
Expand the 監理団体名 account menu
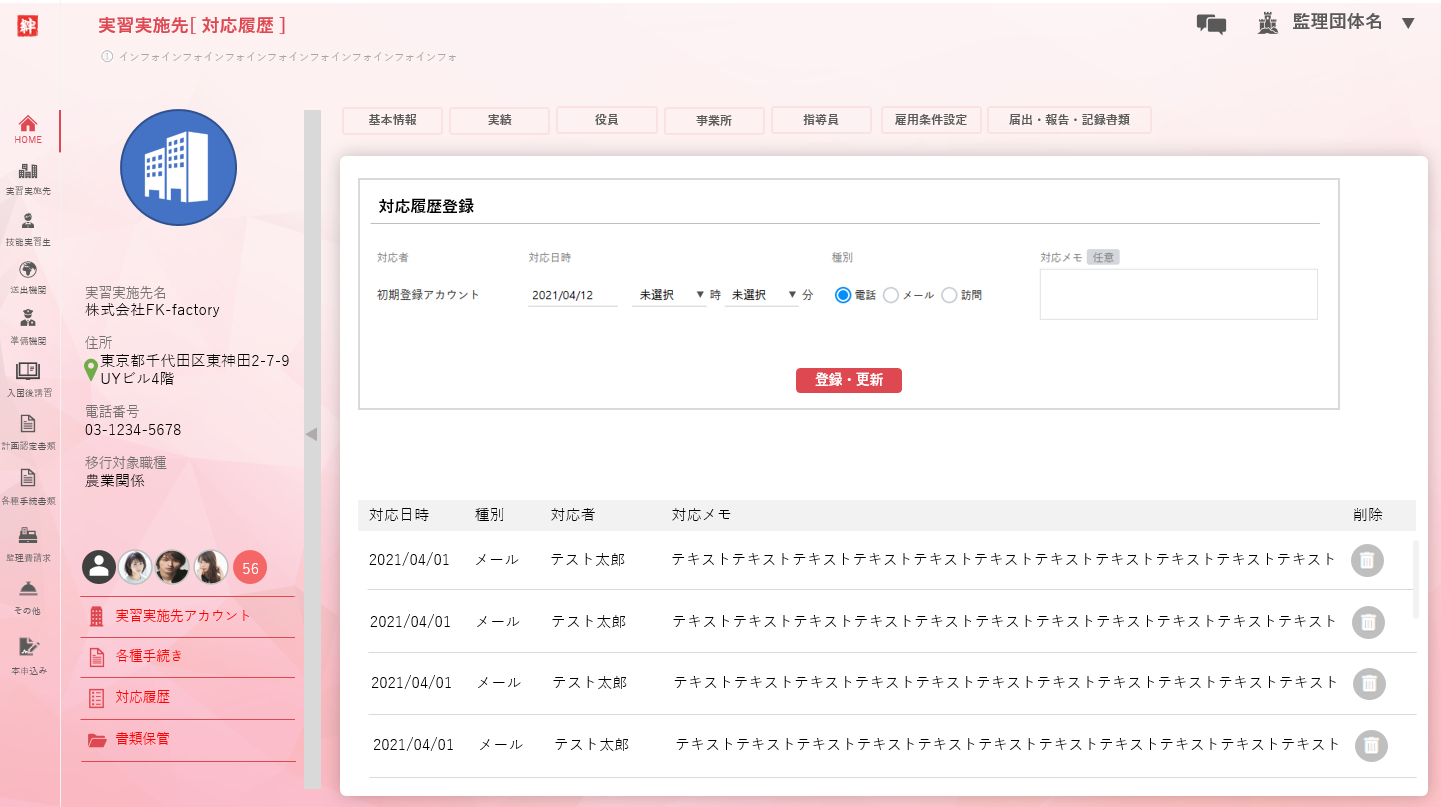coord(1408,23)
